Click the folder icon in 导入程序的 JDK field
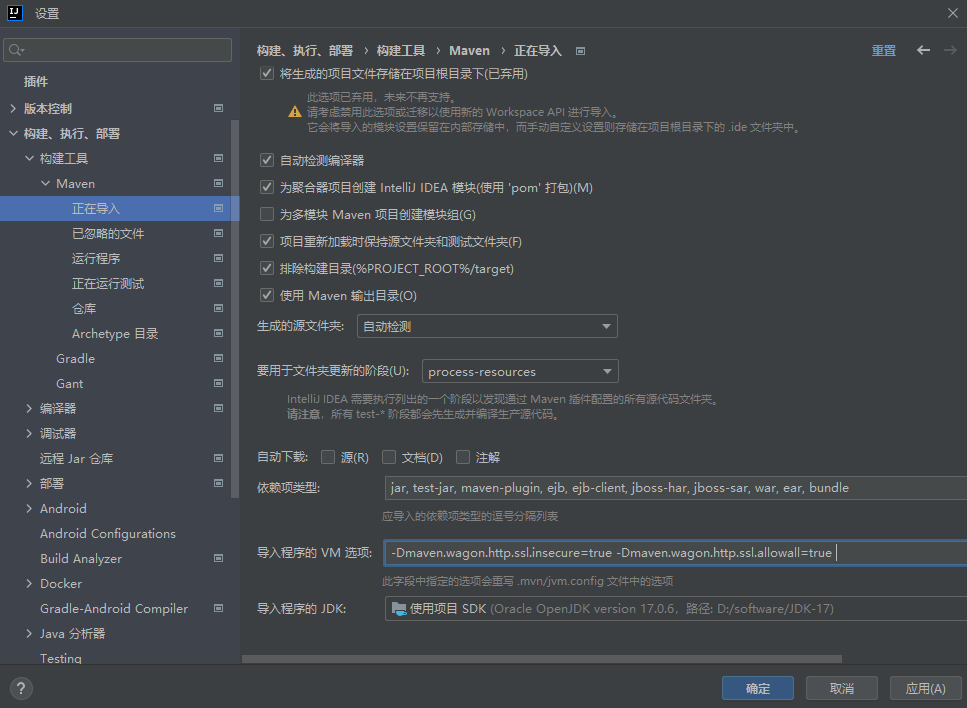The height and width of the screenshot is (708, 967). [x=399, y=609]
